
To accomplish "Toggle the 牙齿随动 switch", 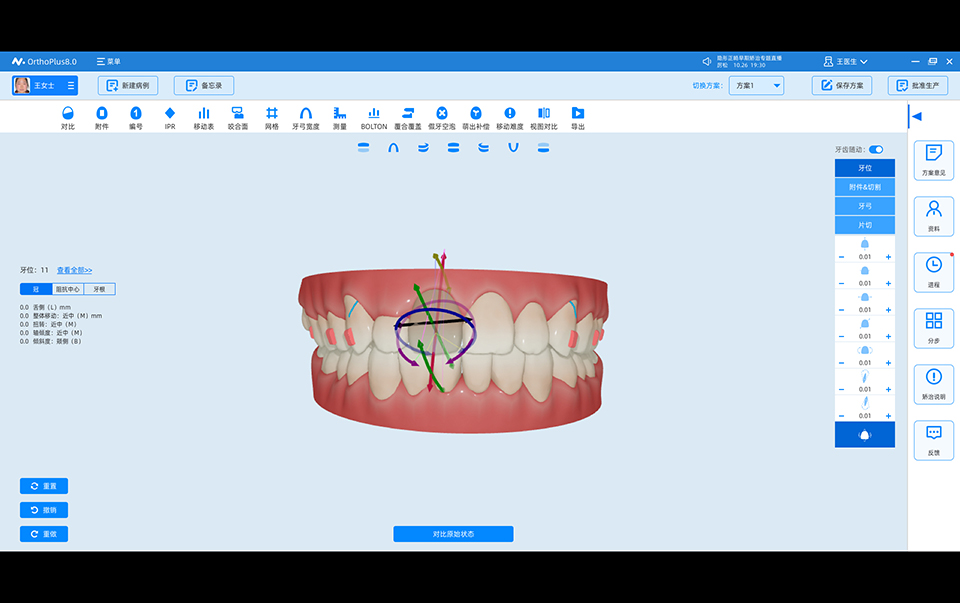I will click(x=876, y=149).
